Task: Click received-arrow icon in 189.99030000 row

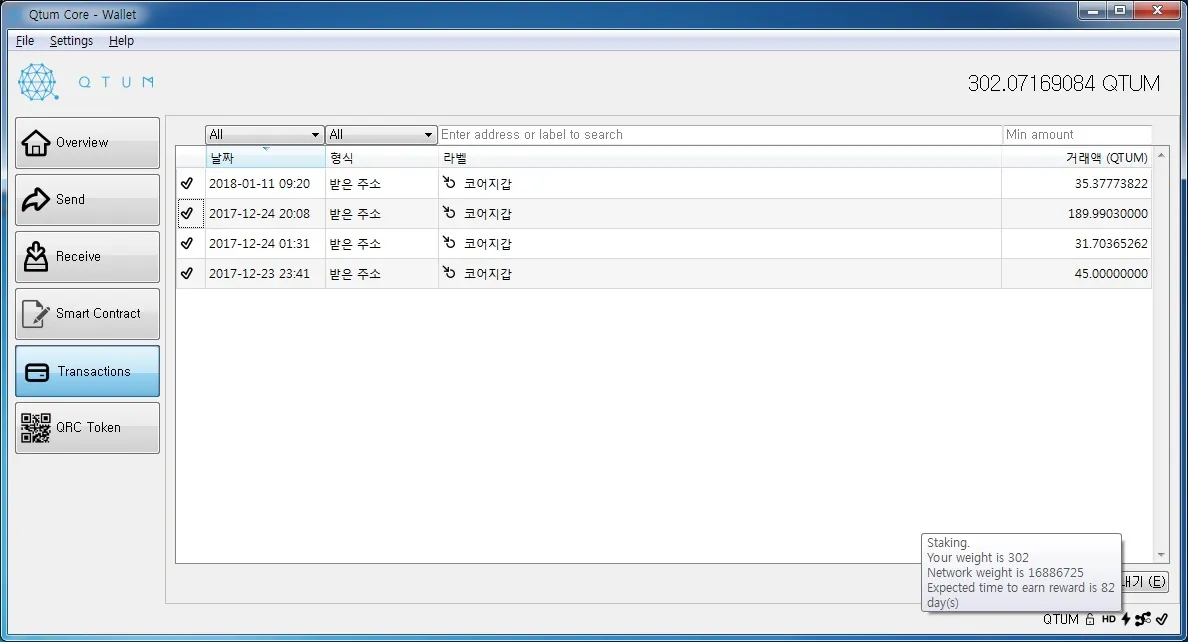Action: [x=449, y=213]
